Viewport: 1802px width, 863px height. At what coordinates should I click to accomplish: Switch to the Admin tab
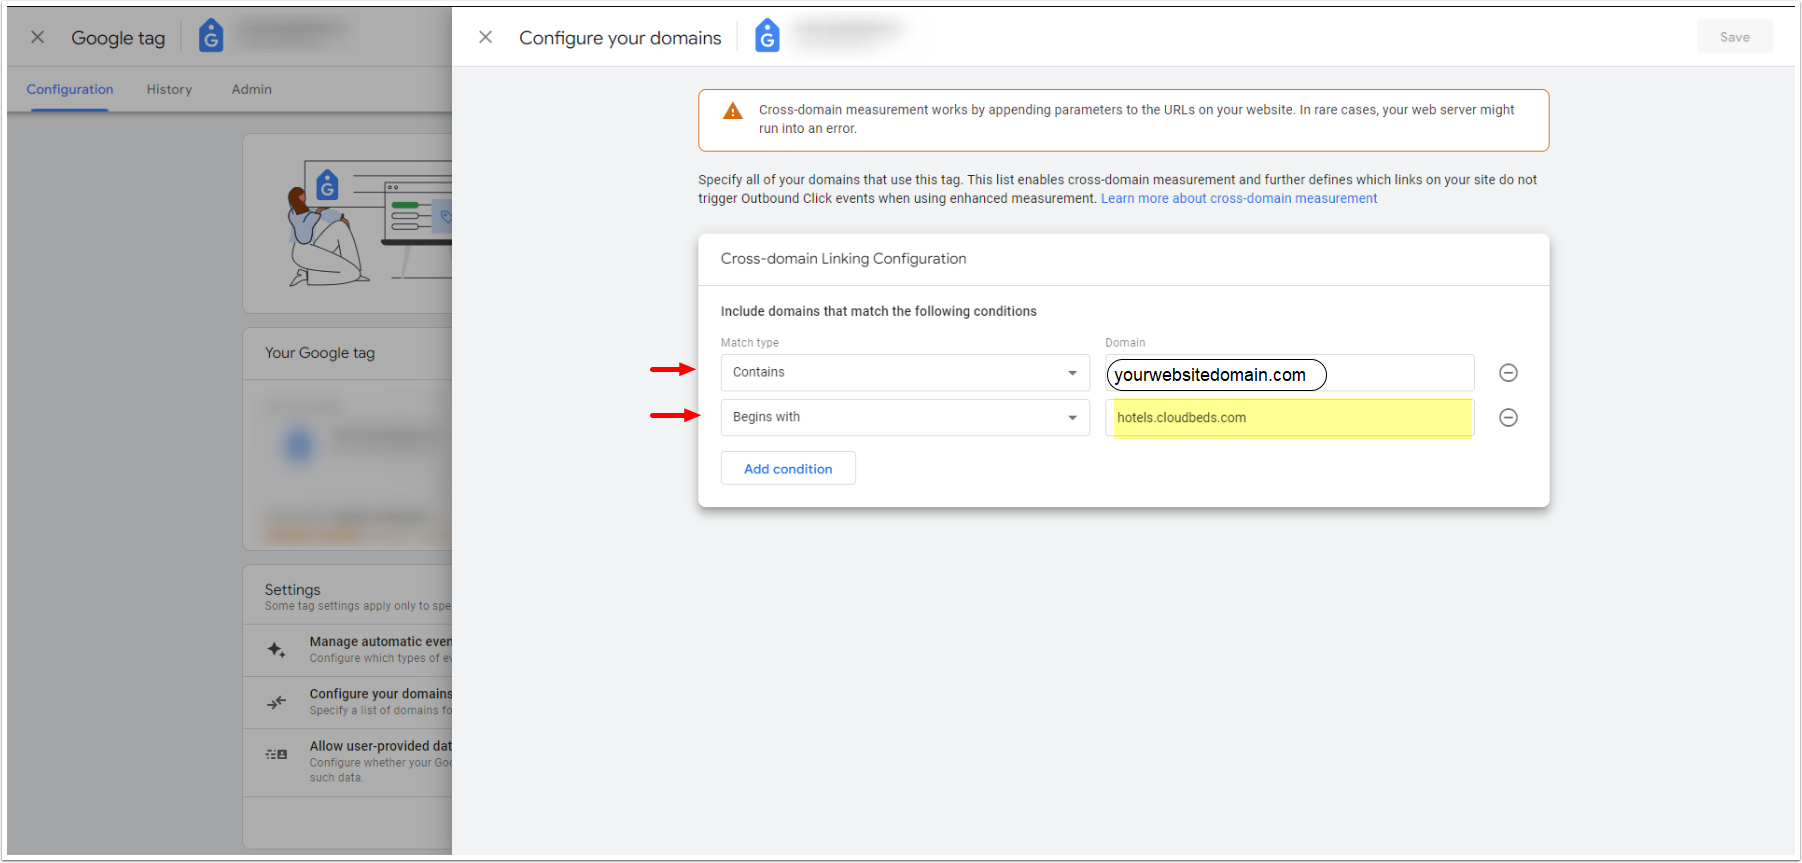pyautogui.click(x=251, y=90)
